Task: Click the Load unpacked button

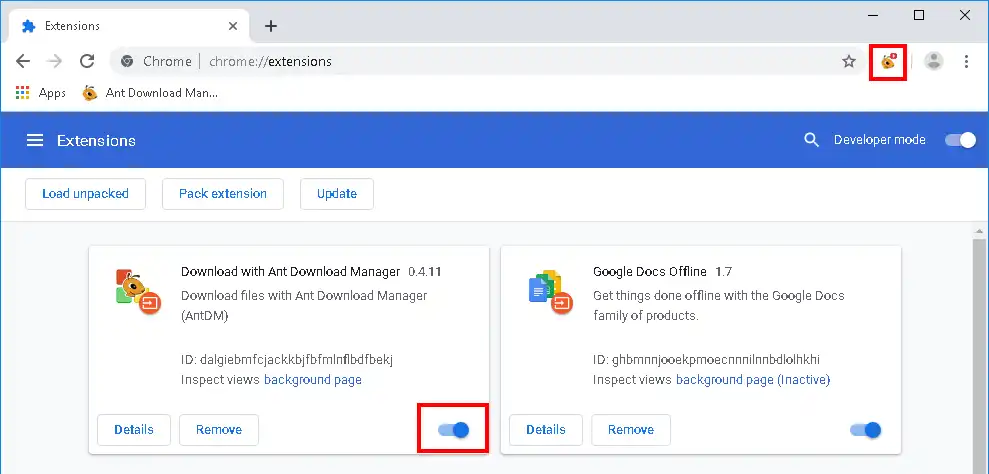Action: [85, 194]
